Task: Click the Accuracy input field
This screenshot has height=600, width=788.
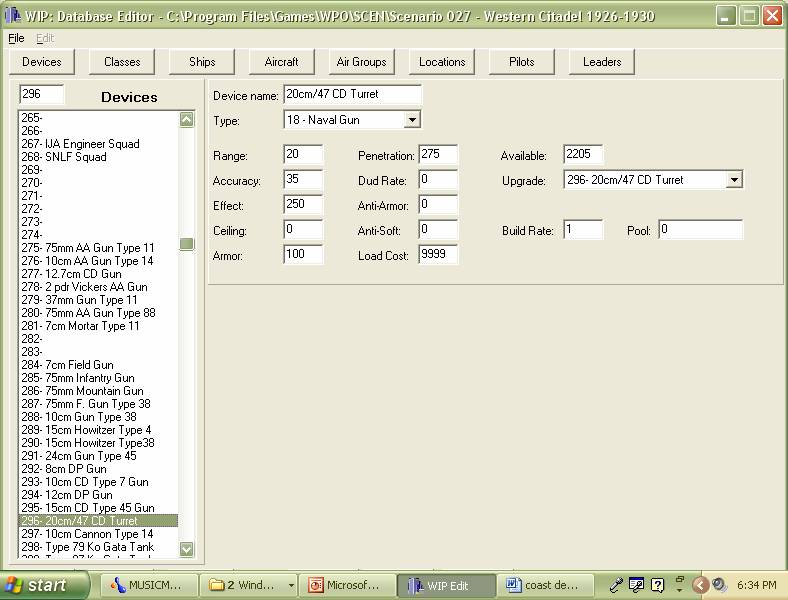Action: (303, 179)
